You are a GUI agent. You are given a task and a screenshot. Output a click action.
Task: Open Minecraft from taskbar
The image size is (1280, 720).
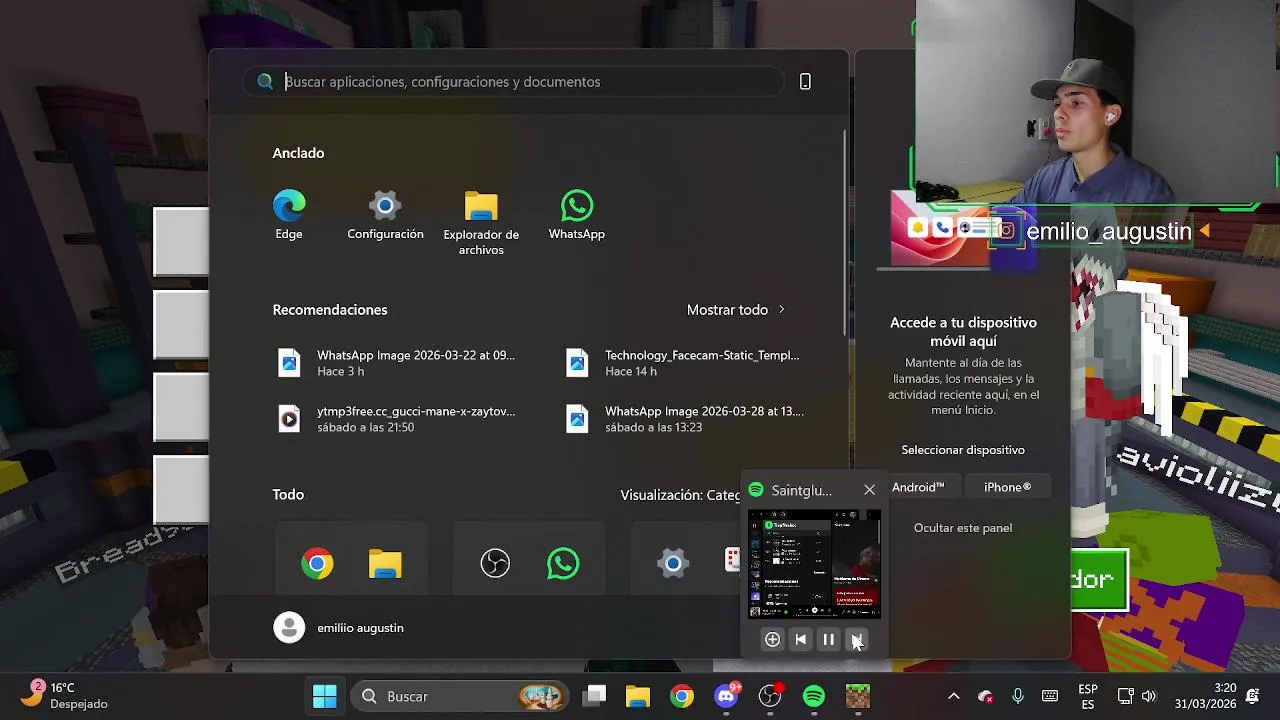(858, 696)
